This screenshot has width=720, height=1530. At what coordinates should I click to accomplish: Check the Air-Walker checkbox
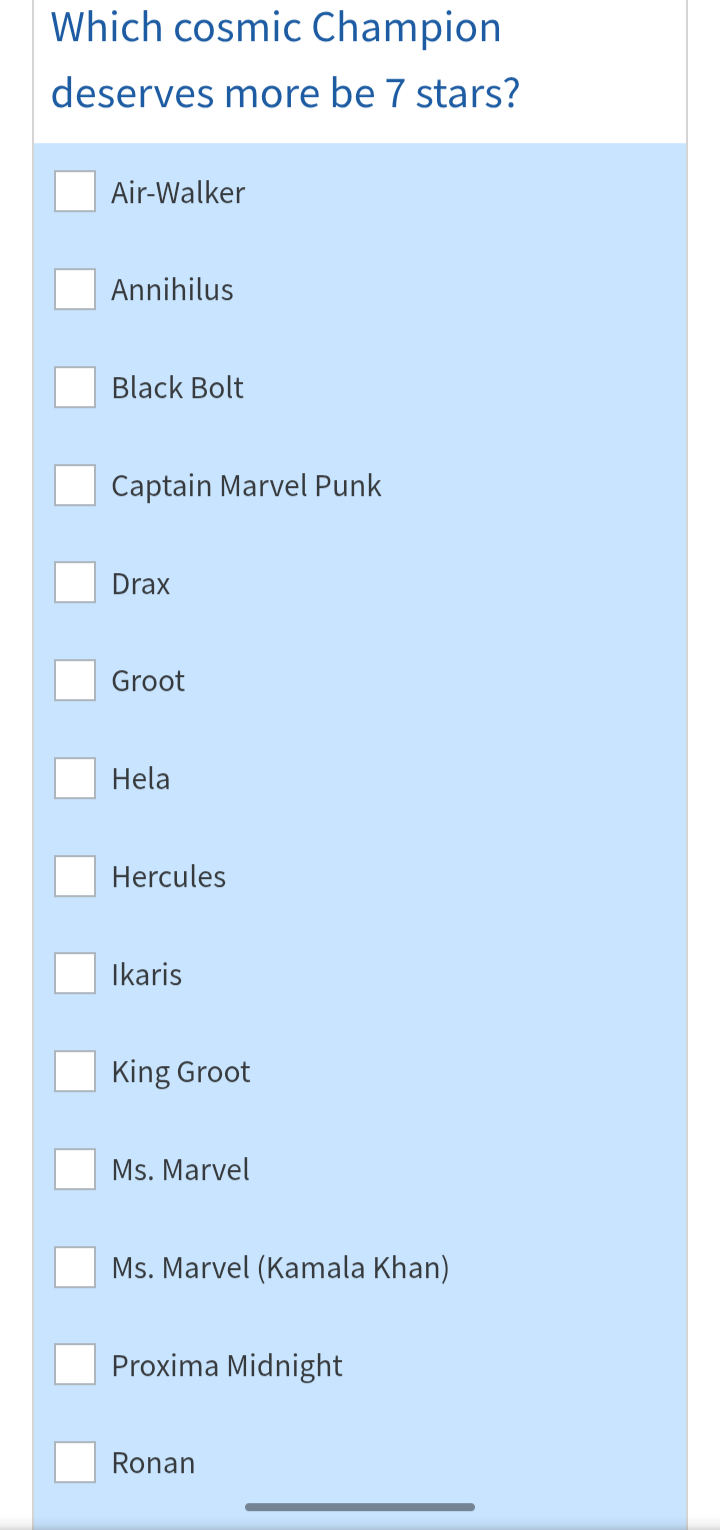tap(75, 192)
